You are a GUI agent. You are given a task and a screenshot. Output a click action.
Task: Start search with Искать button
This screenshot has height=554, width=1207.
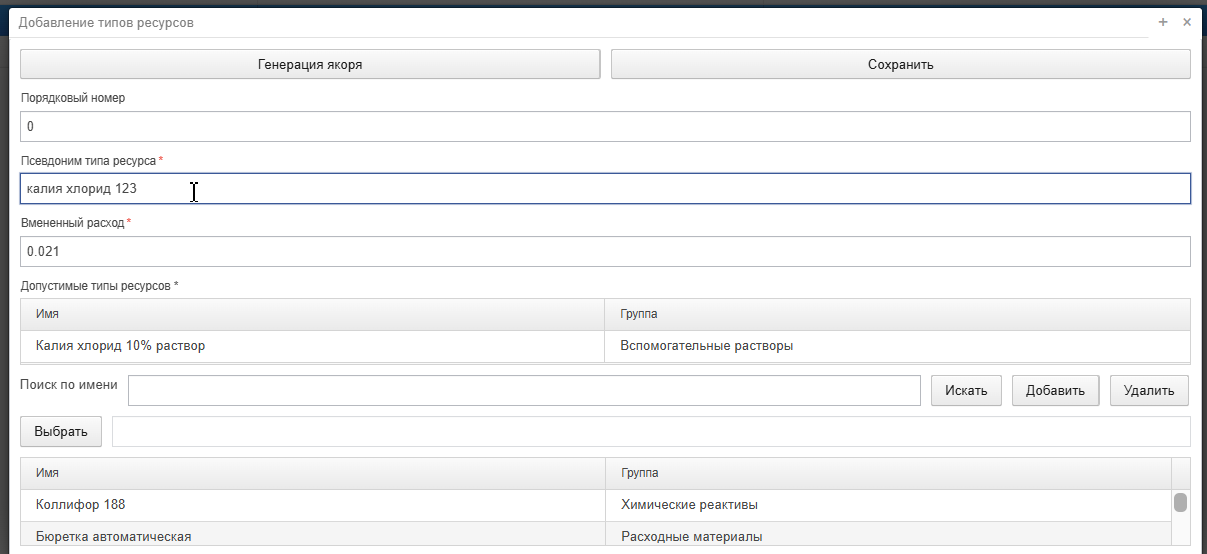coord(966,391)
